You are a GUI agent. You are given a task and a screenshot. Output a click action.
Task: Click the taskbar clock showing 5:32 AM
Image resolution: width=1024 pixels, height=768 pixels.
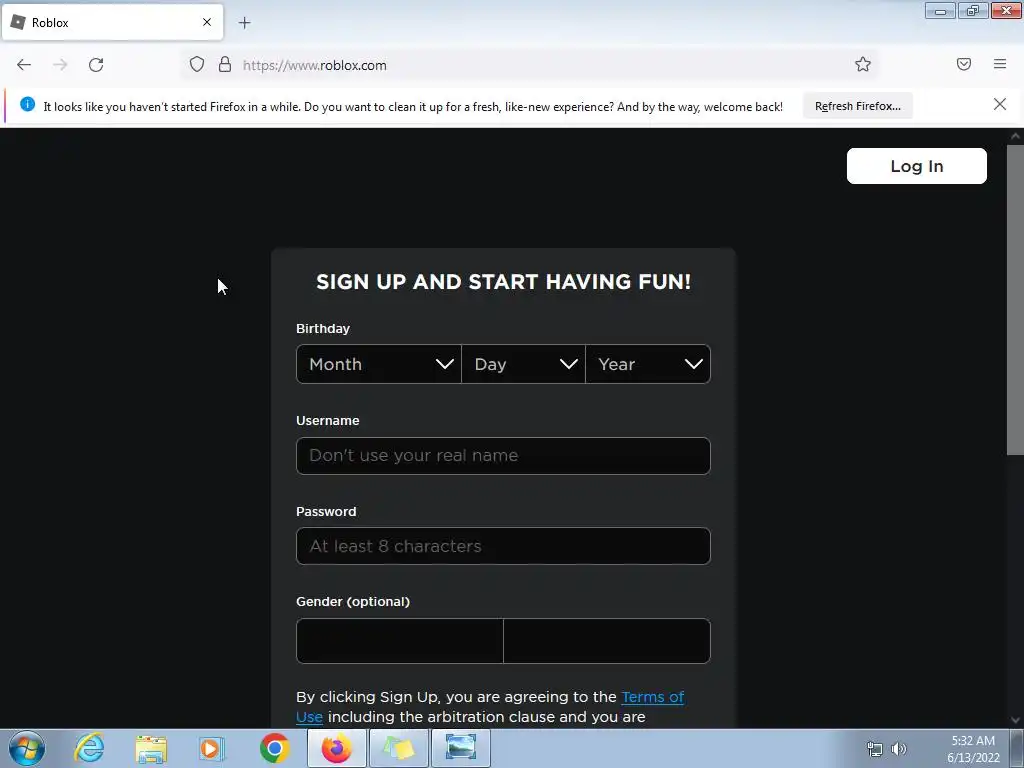(x=973, y=749)
